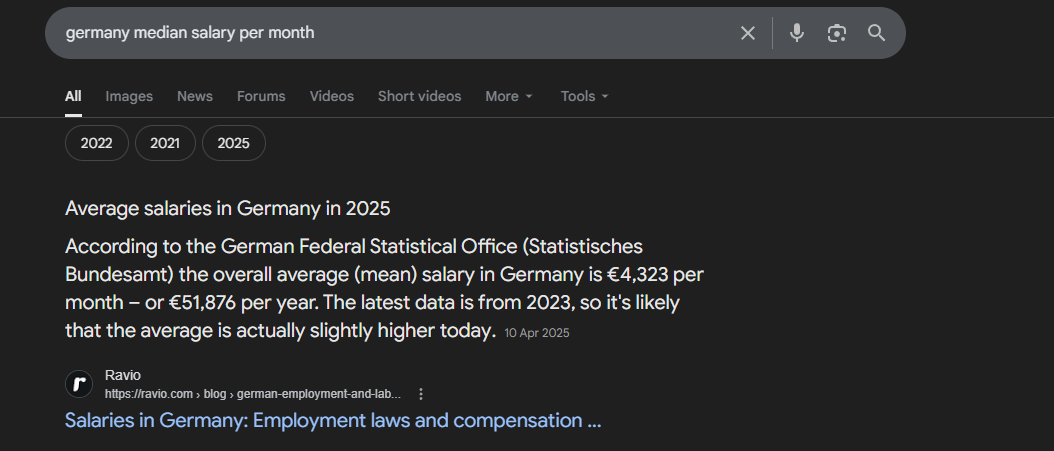Open search by image camera icon

(837, 33)
